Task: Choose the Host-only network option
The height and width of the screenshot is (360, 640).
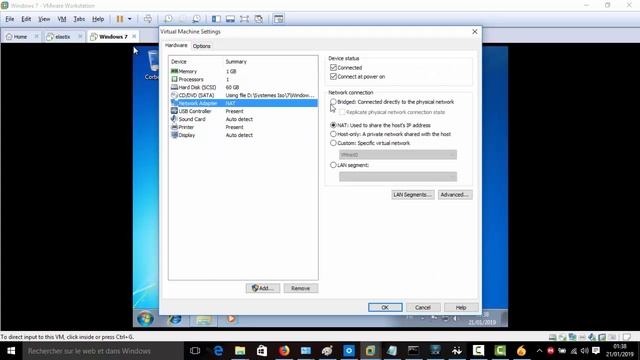Action: 333,134
